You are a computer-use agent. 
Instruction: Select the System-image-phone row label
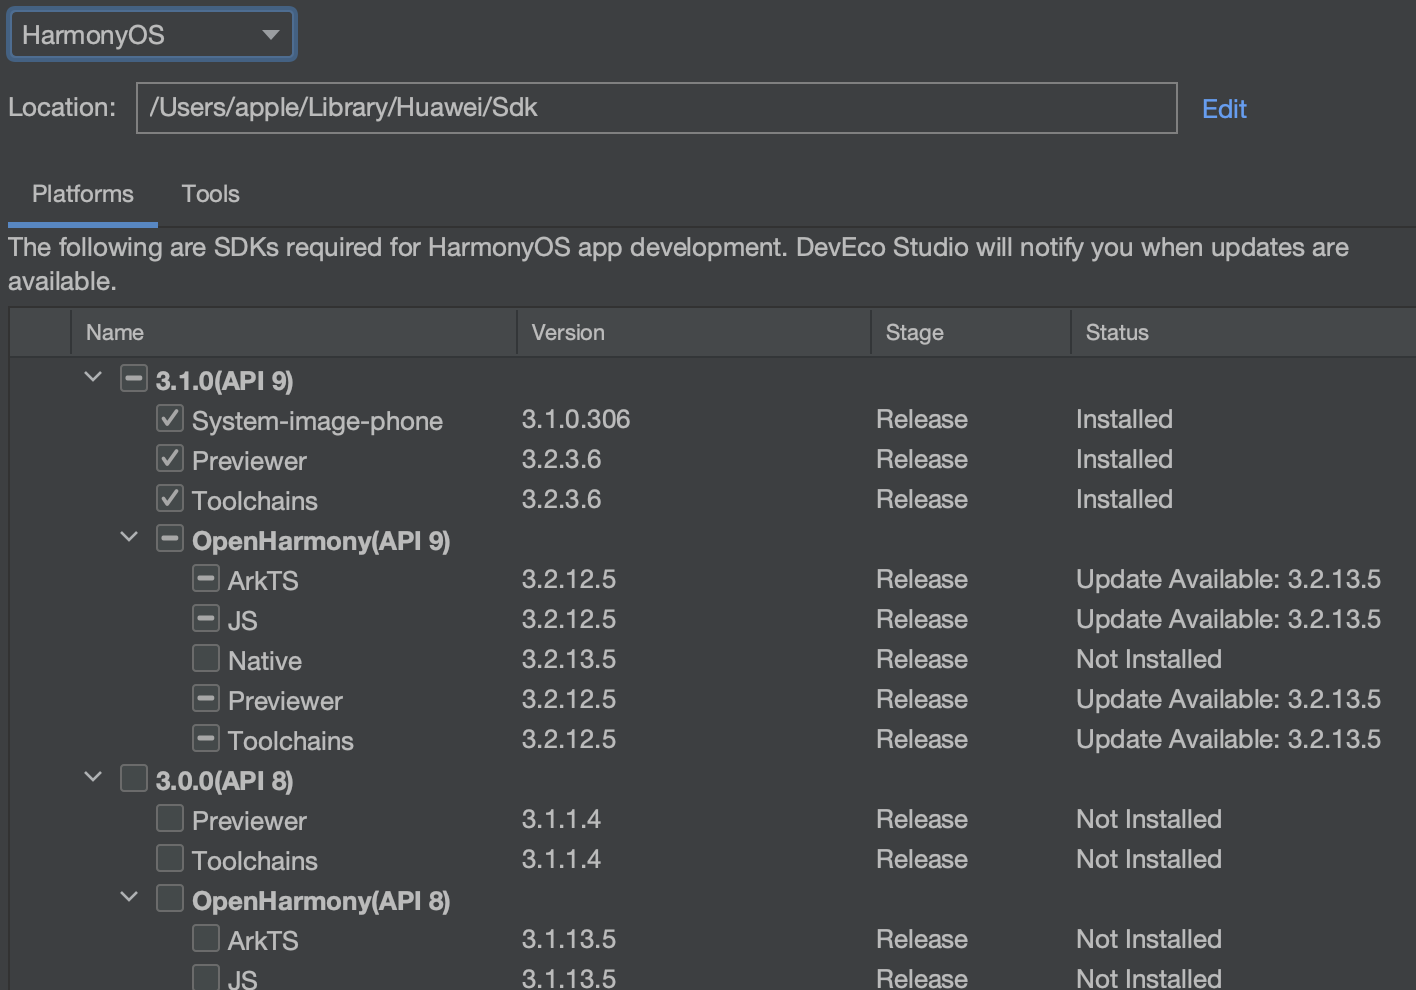317,421
